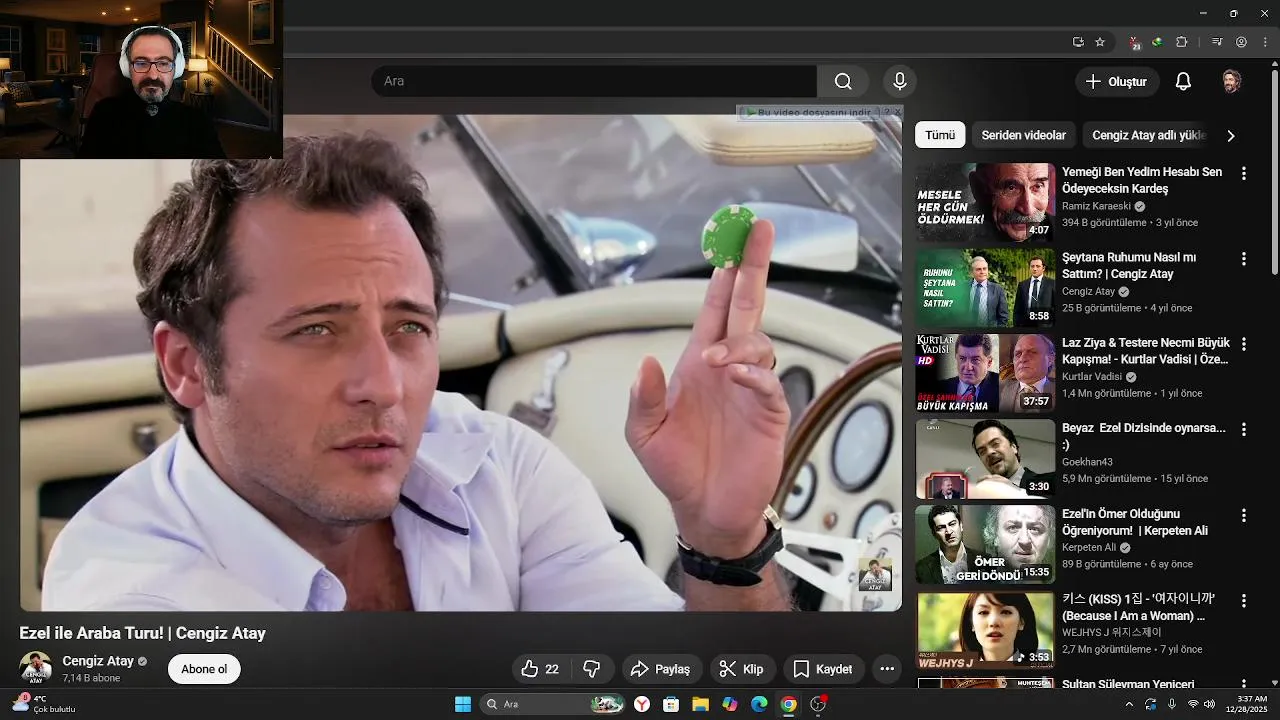1280x720 pixels.
Task: Open the Internet Download Manager extension icon
Action: (1157, 42)
